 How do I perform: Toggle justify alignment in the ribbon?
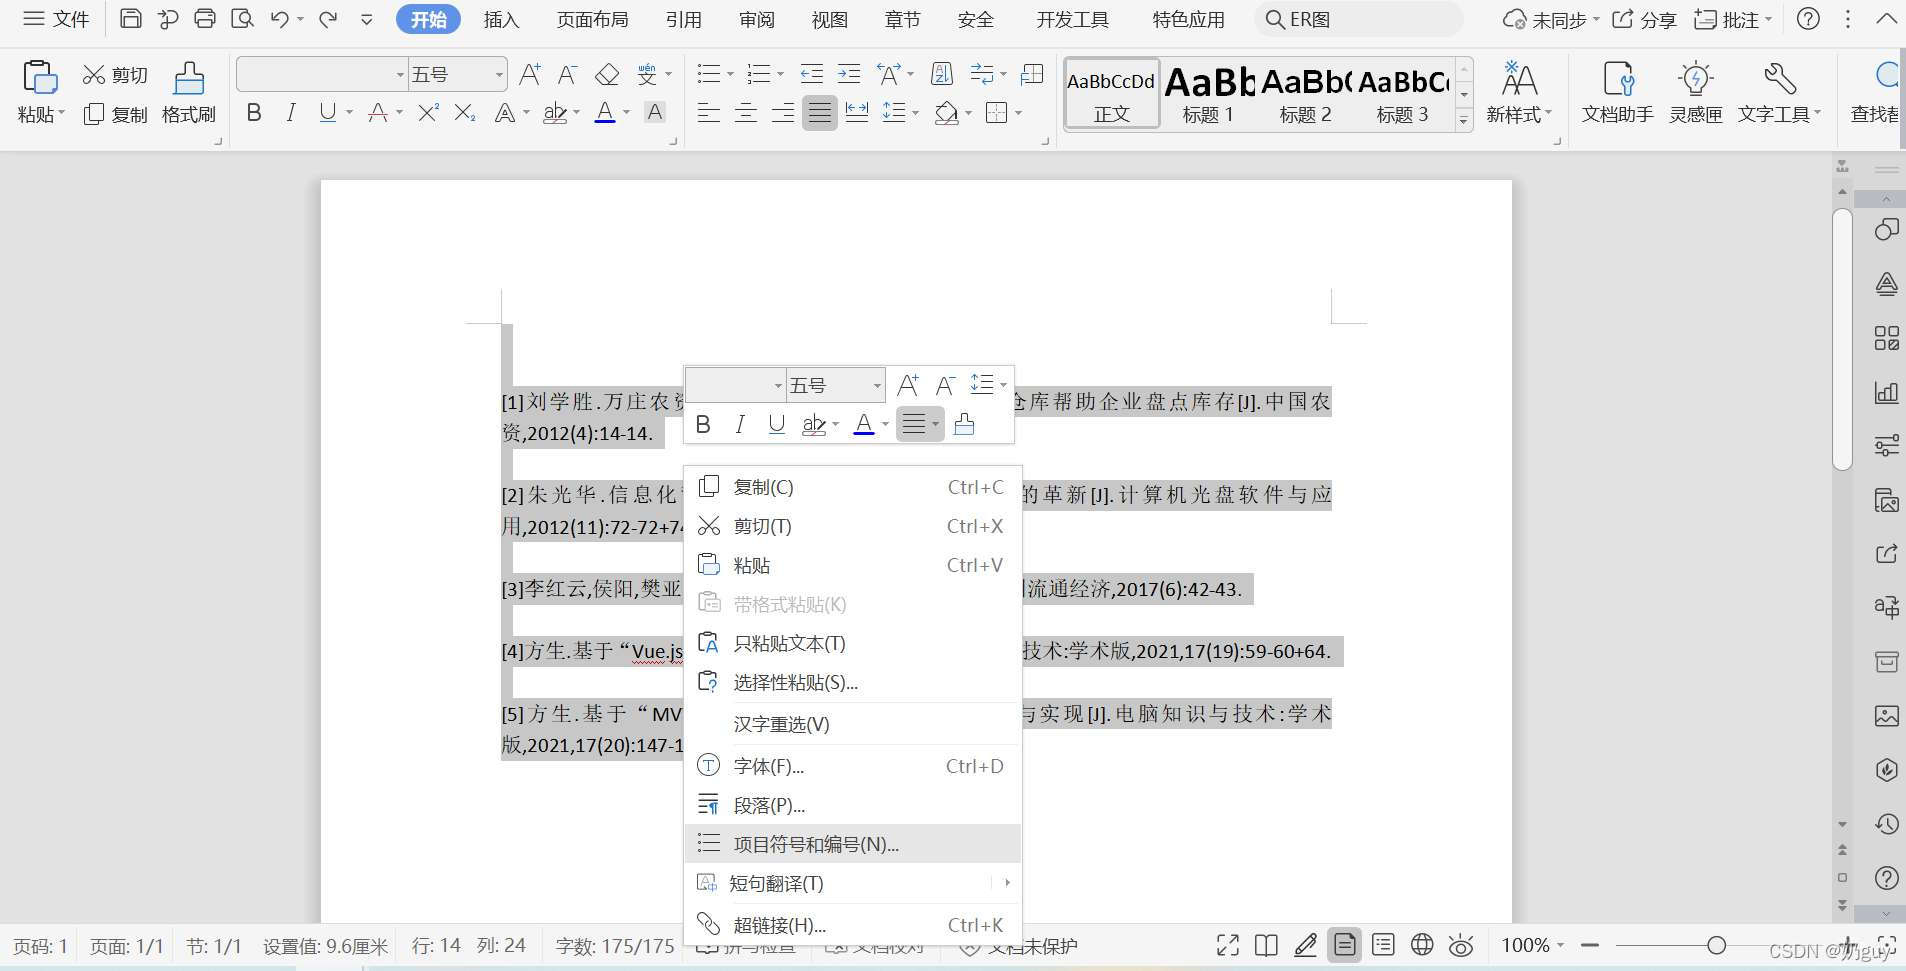click(x=820, y=113)
